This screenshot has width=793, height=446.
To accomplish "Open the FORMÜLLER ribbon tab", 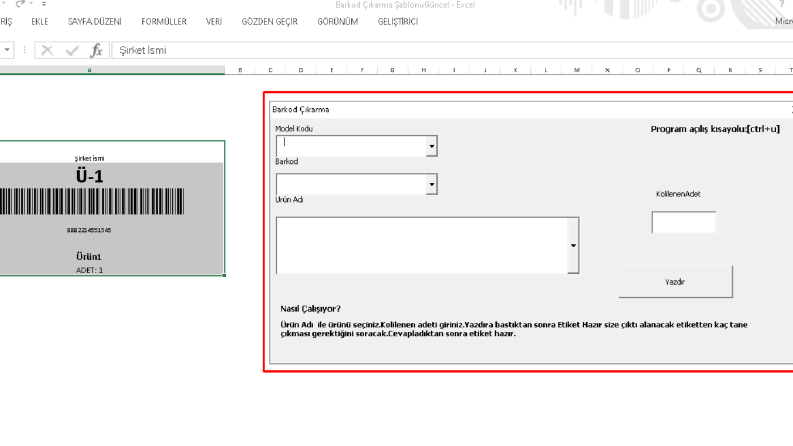I will coord(164,22).
